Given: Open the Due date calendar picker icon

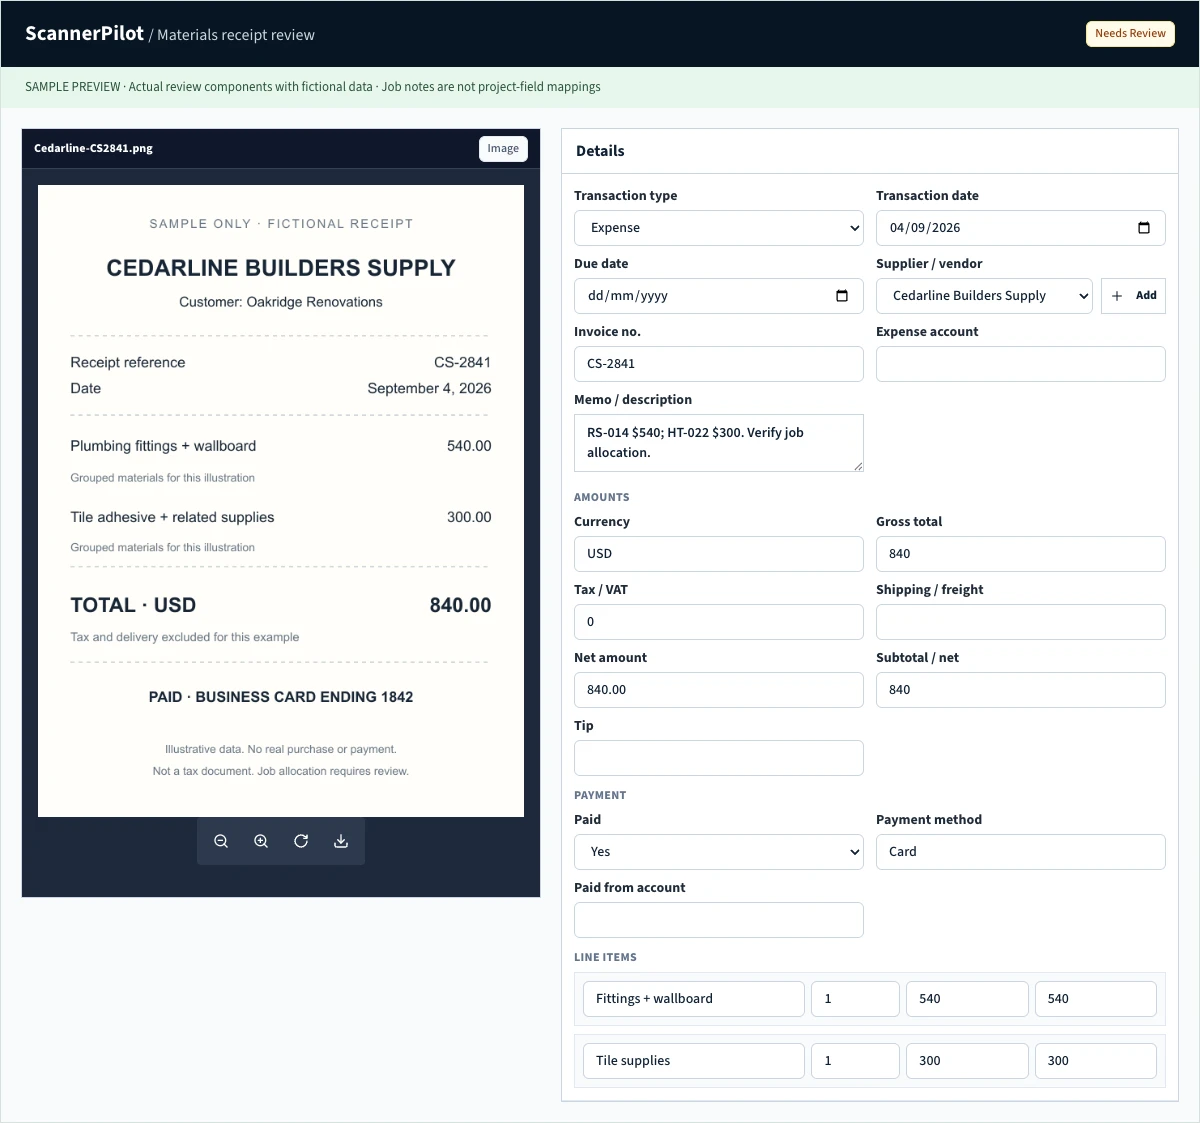Looking at the screenshot, I should [x=842, y=296].
